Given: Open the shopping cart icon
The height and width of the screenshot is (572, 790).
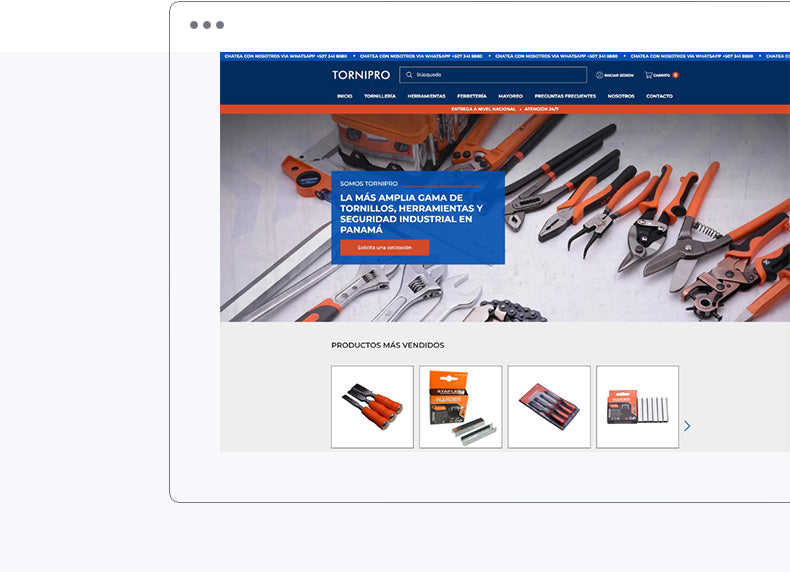Looking at the screenshot, I should [x=649, y=75].
